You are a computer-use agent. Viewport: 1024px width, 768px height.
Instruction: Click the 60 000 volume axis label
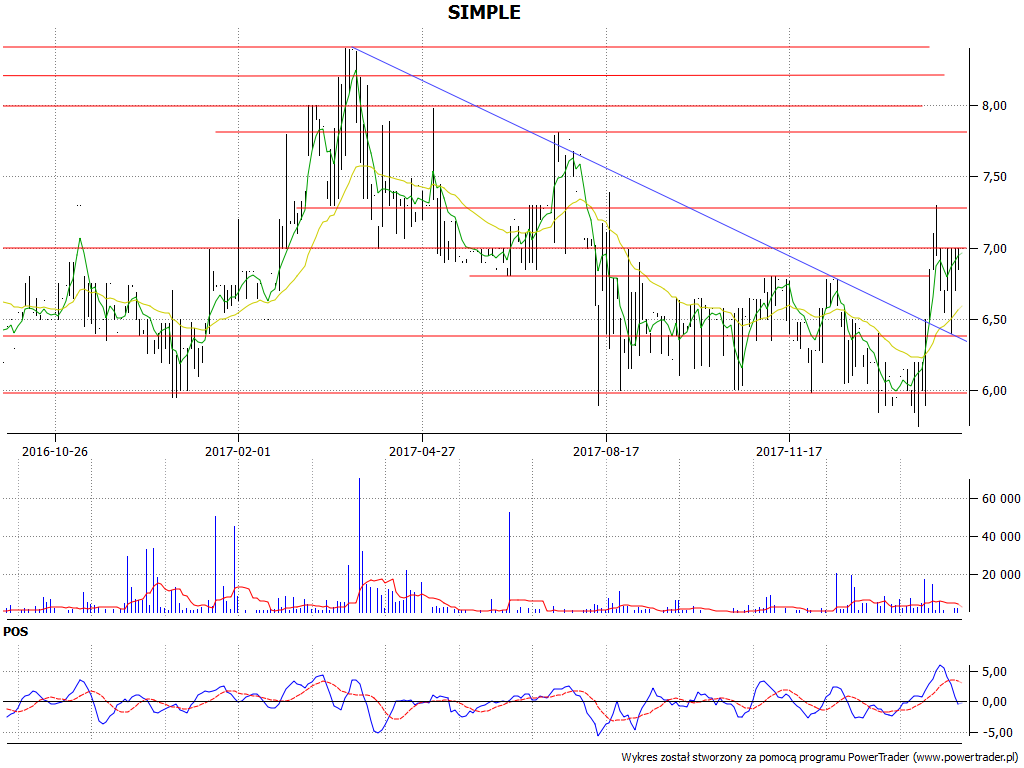point(1000,499)
